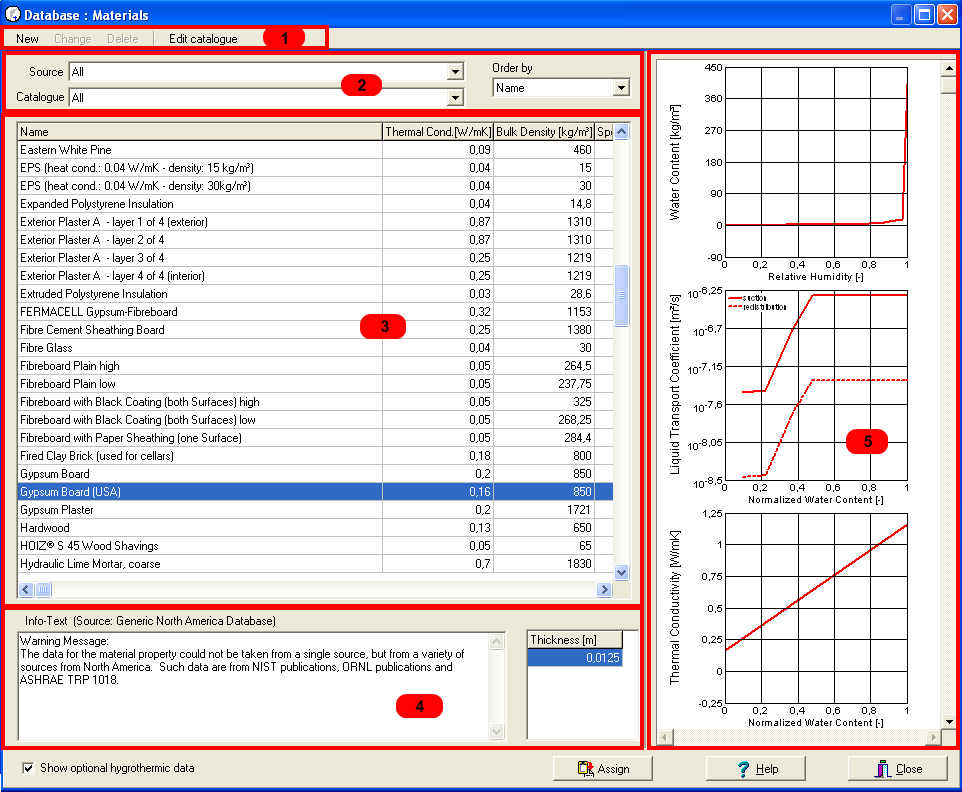The image size is (962, 792).
Task: Select the Thickness value 0,0125
Action: [575, 658]
